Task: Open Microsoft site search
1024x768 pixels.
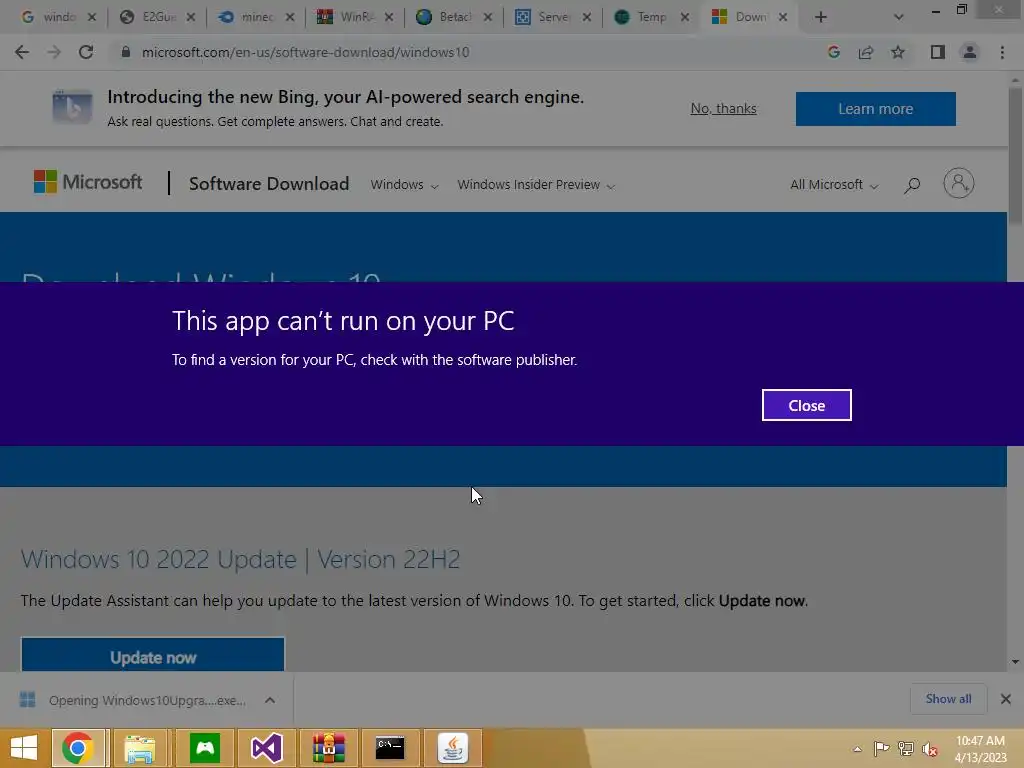Action: click(x=912, y=185)
